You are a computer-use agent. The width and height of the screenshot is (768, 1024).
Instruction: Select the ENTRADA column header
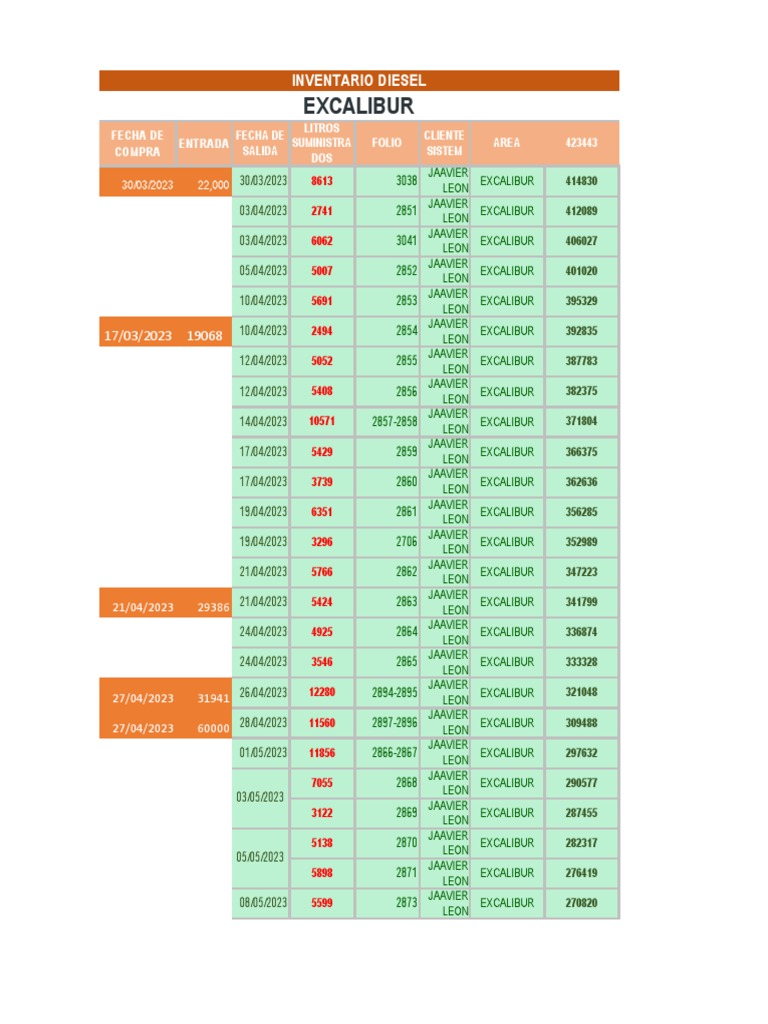point(203,143)
